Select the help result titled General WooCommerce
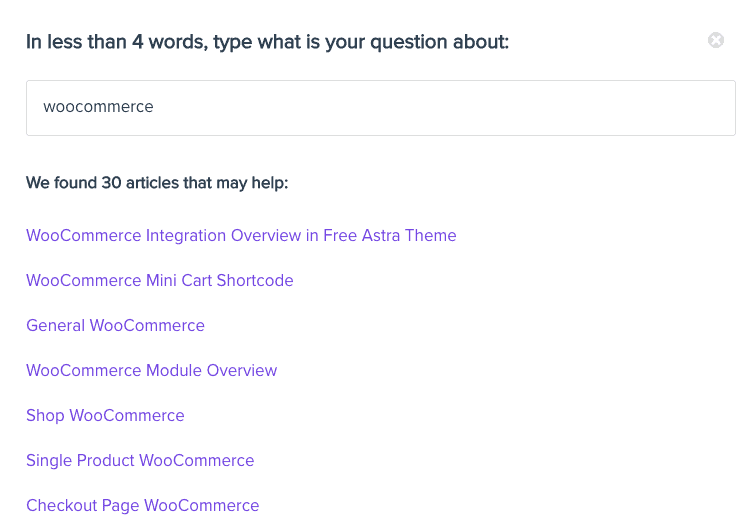This screenshot has height=517, width=752. (115, 326)
